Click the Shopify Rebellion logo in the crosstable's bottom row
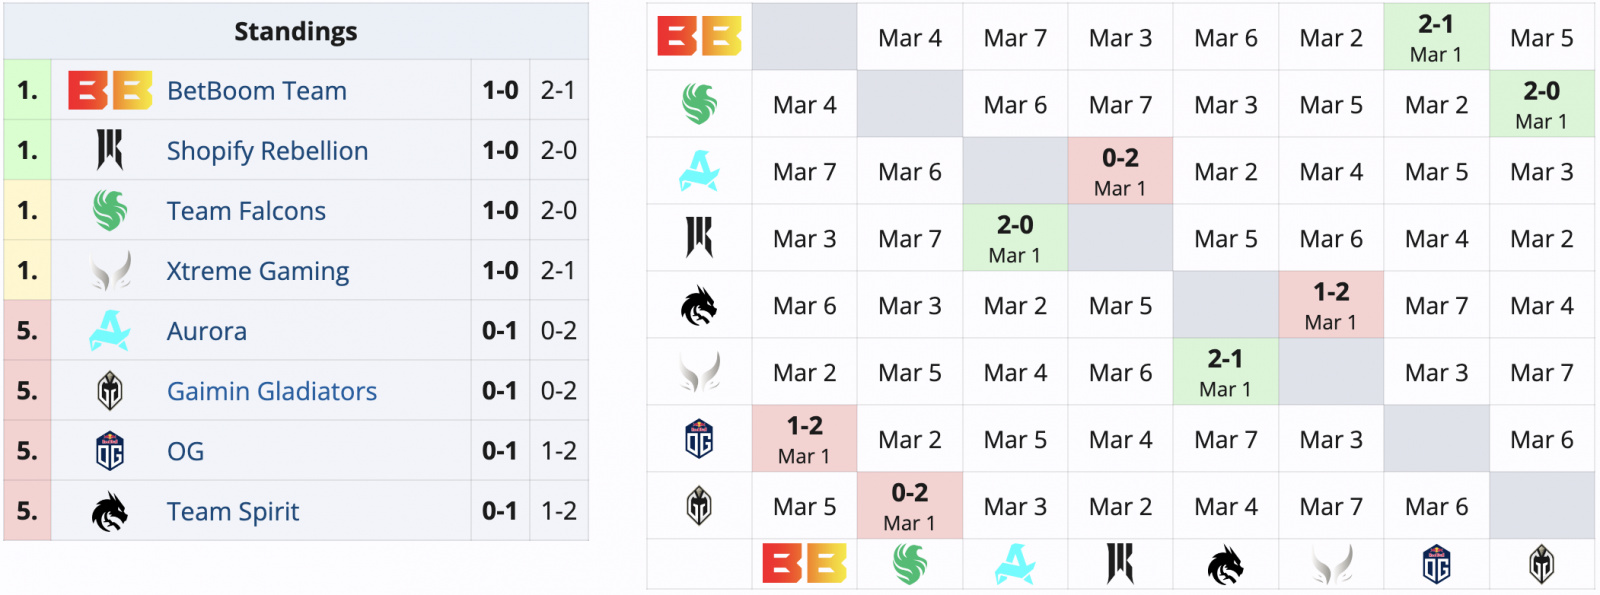This screenshot has width=1600, height=595. tap(1120, 565)
